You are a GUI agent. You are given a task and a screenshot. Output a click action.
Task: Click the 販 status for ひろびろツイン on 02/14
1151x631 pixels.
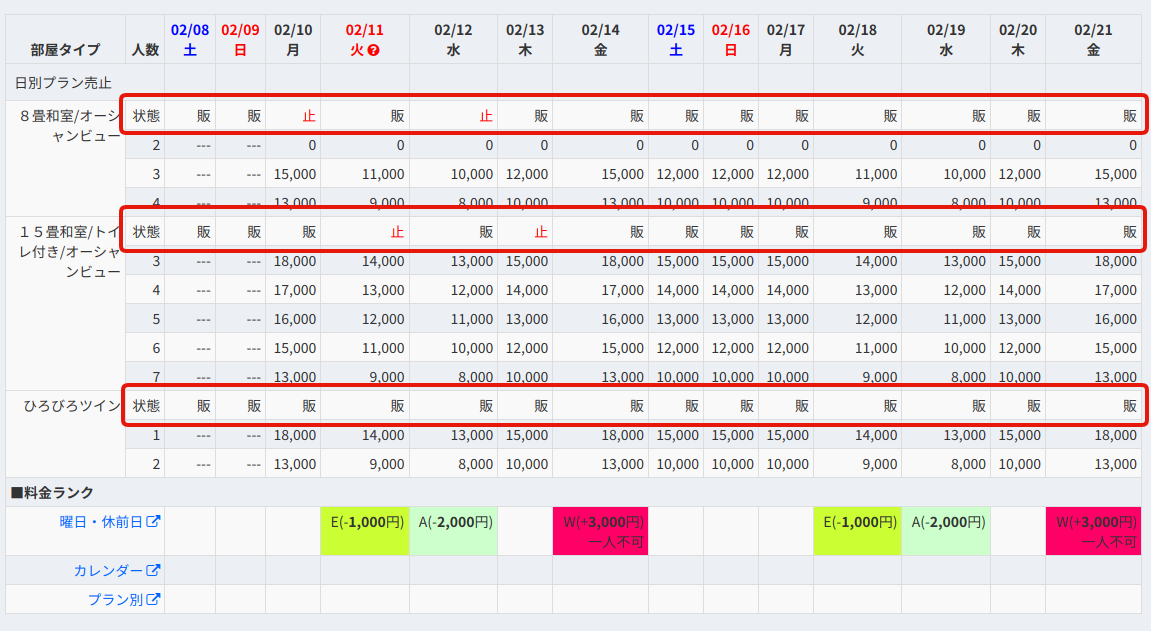click(x=636, y=406)
